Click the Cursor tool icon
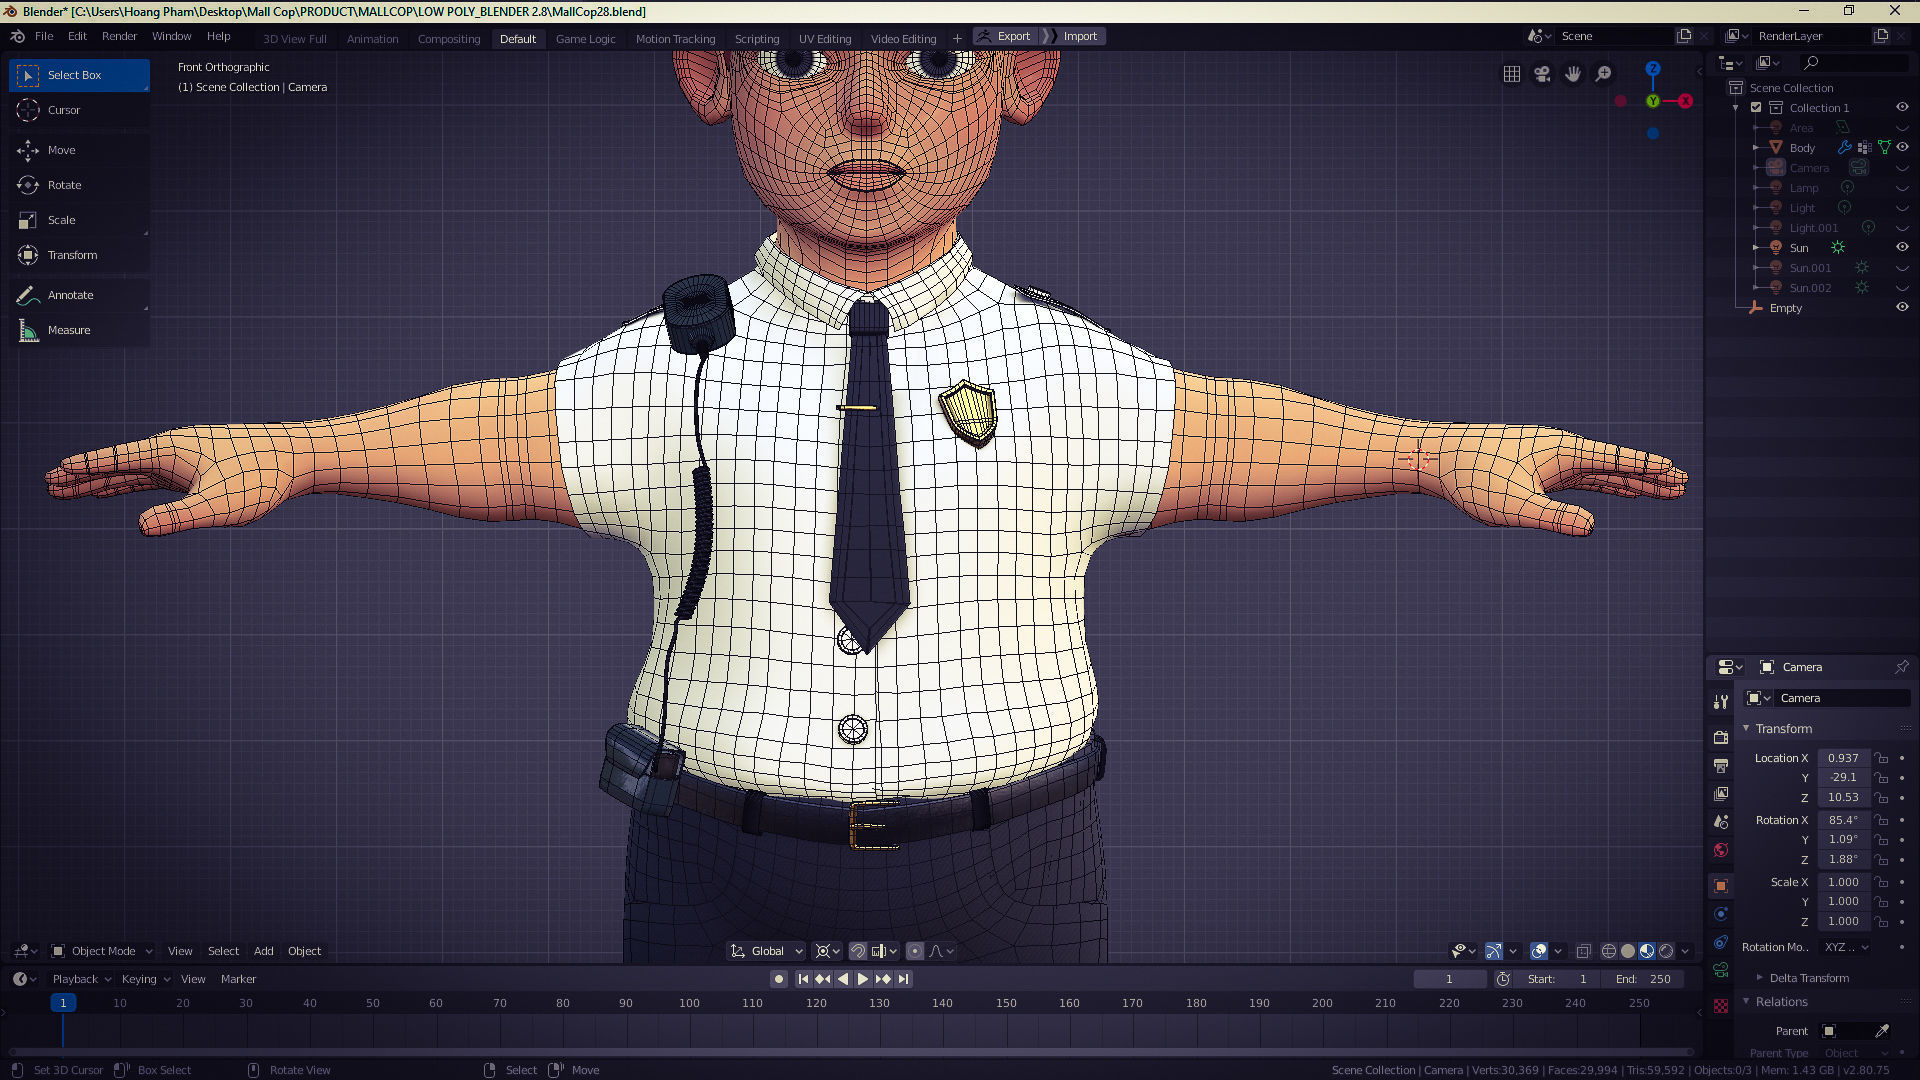This screenshot has width=1920, height=1080. tap(28, 110)
